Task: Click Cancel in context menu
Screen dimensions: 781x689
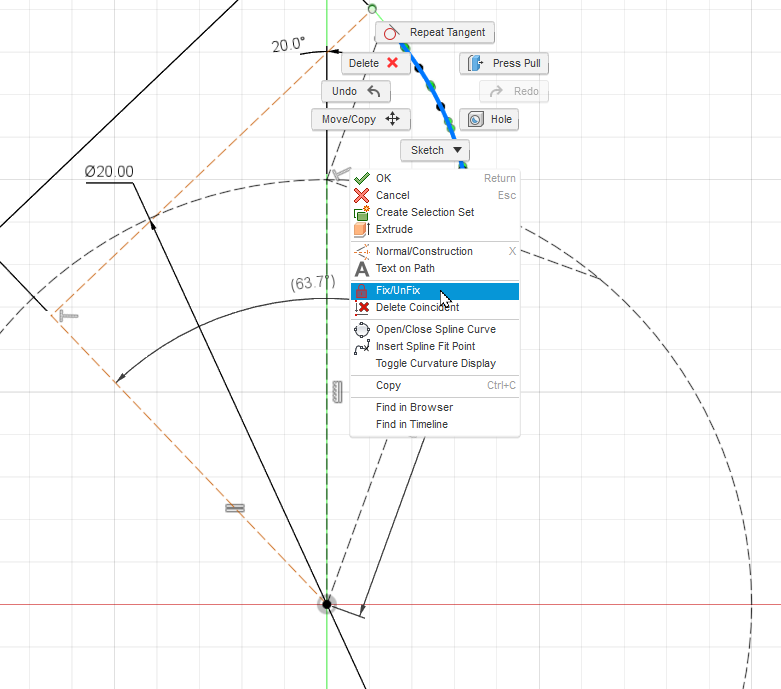Action: [392, 195]
